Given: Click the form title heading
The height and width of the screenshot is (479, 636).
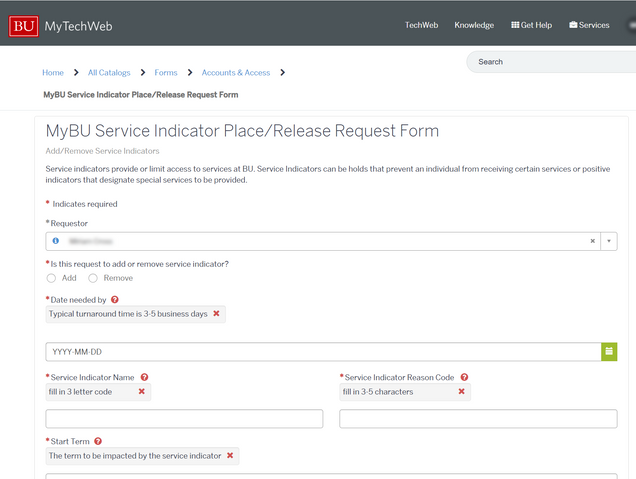Looking at the screenshot, I should (x=242, y=131).
